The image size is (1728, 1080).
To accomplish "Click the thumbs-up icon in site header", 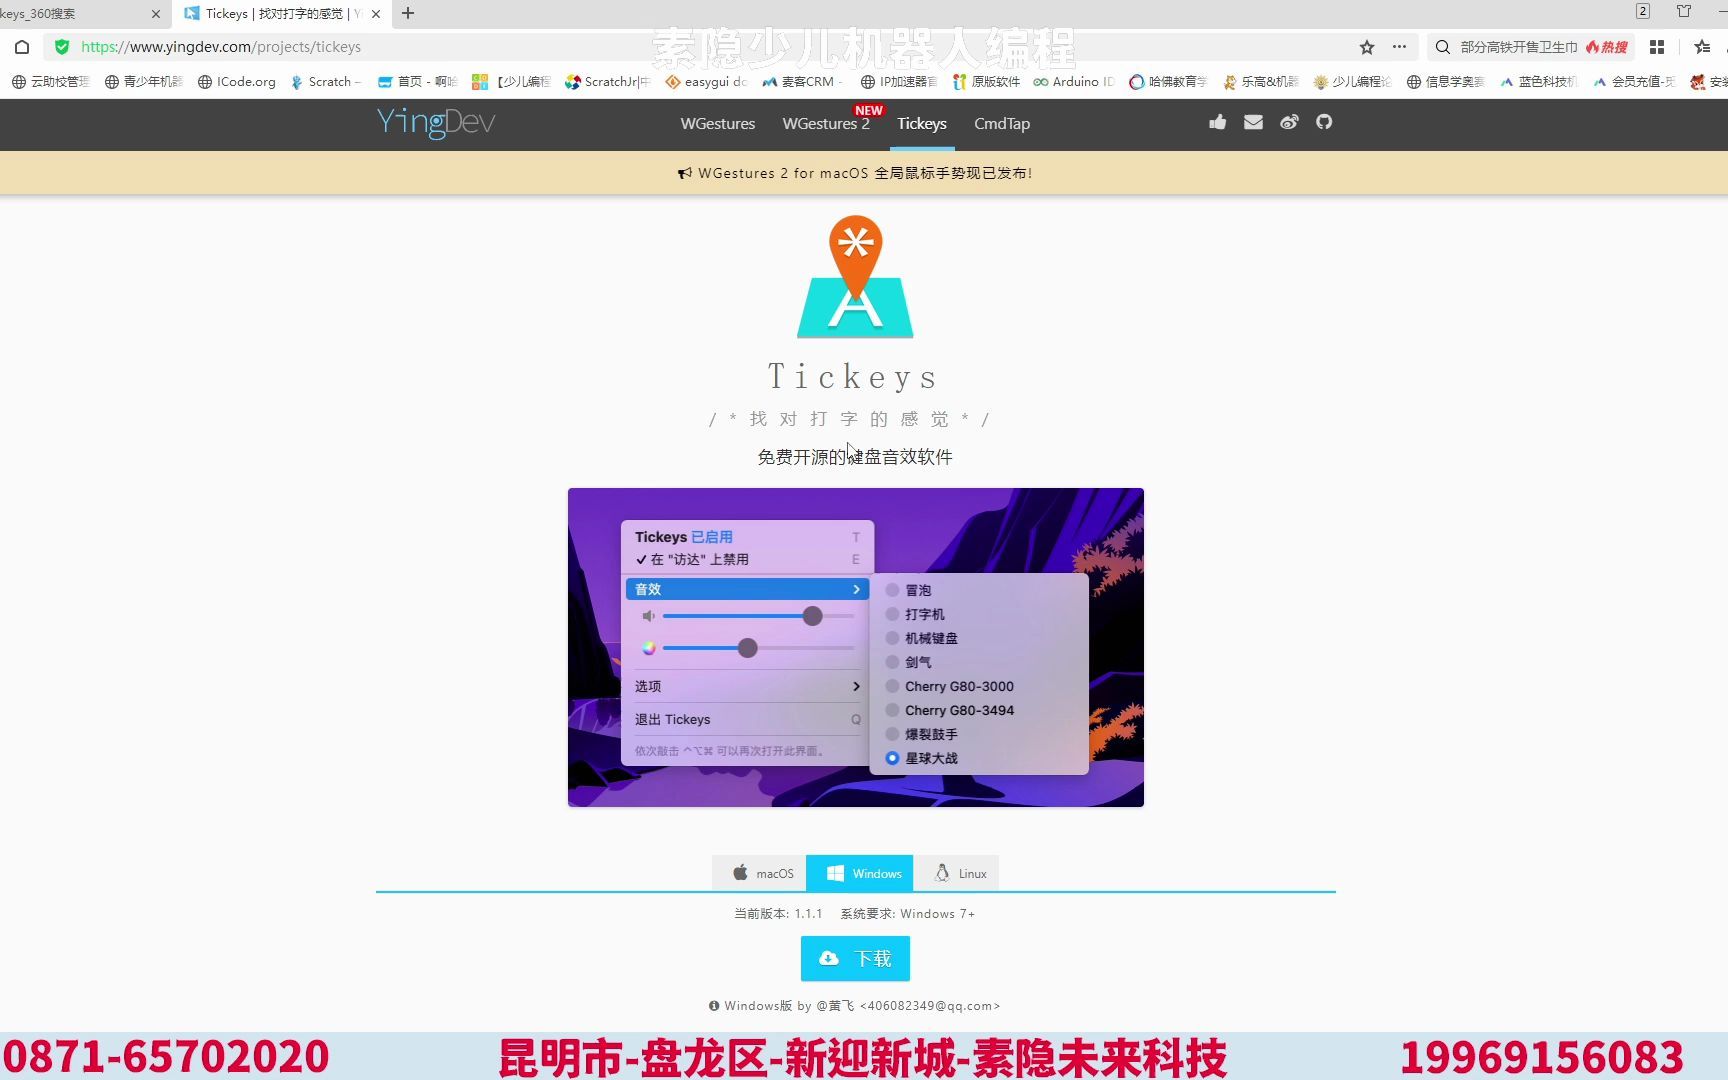I will click(1217, 122).
